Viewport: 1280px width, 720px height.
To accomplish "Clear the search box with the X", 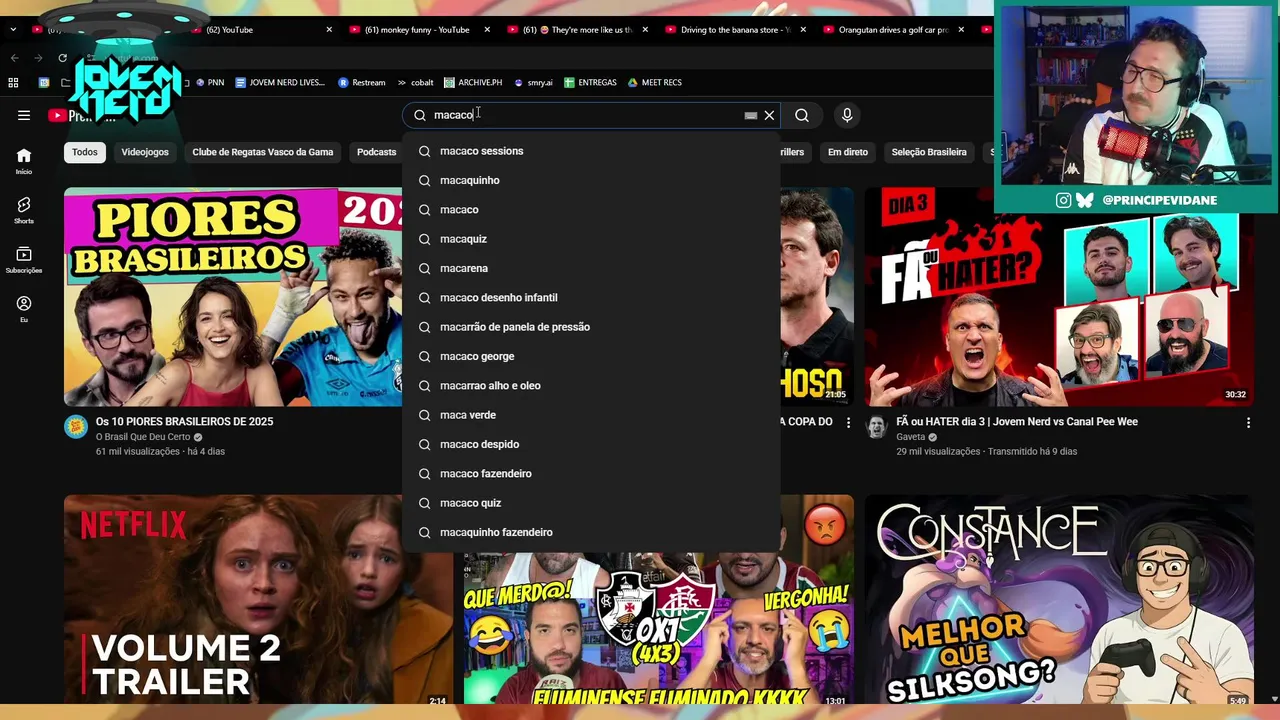I will 769,115.
